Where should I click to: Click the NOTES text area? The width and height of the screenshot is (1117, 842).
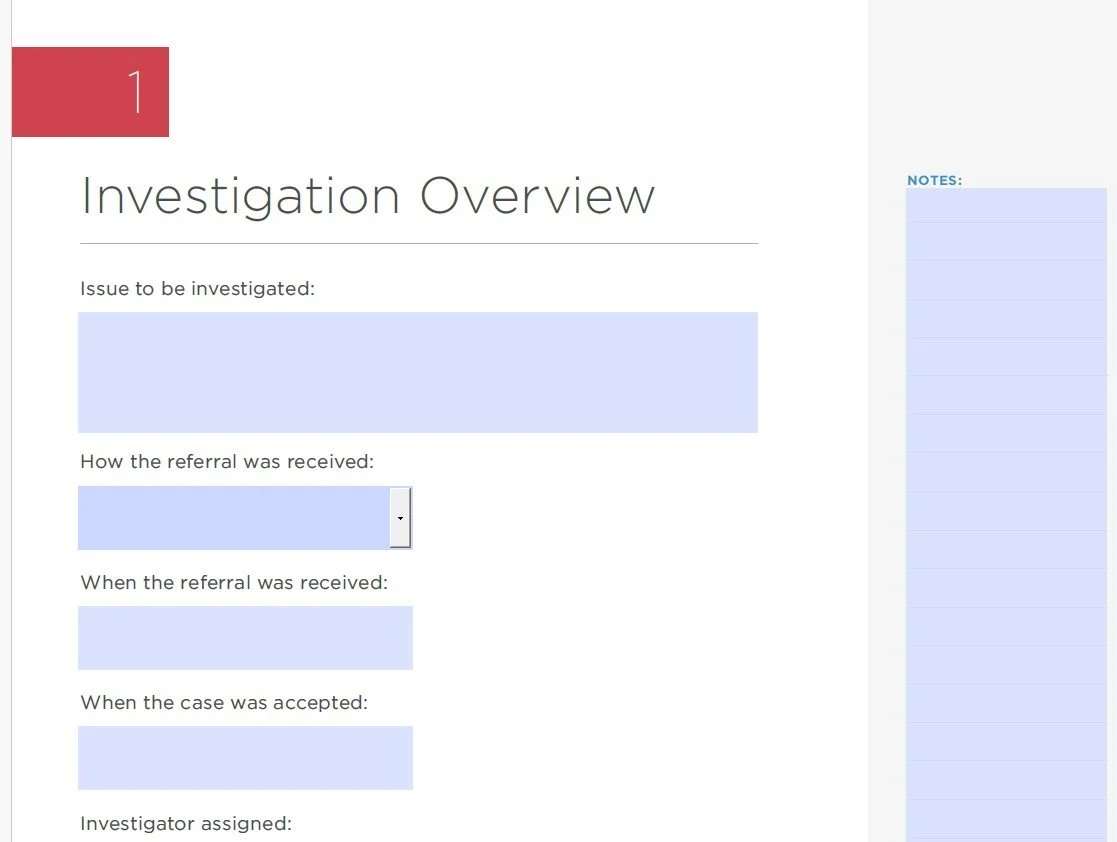[x=1006, y=514]
